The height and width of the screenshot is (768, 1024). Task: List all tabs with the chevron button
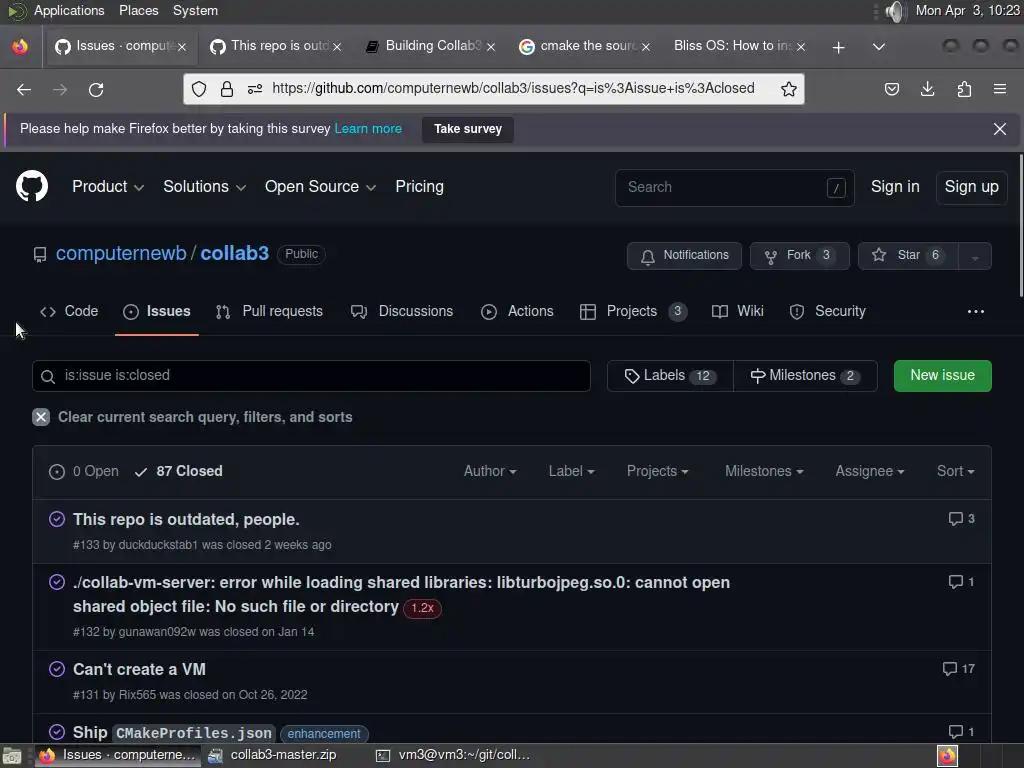(879, 47)
